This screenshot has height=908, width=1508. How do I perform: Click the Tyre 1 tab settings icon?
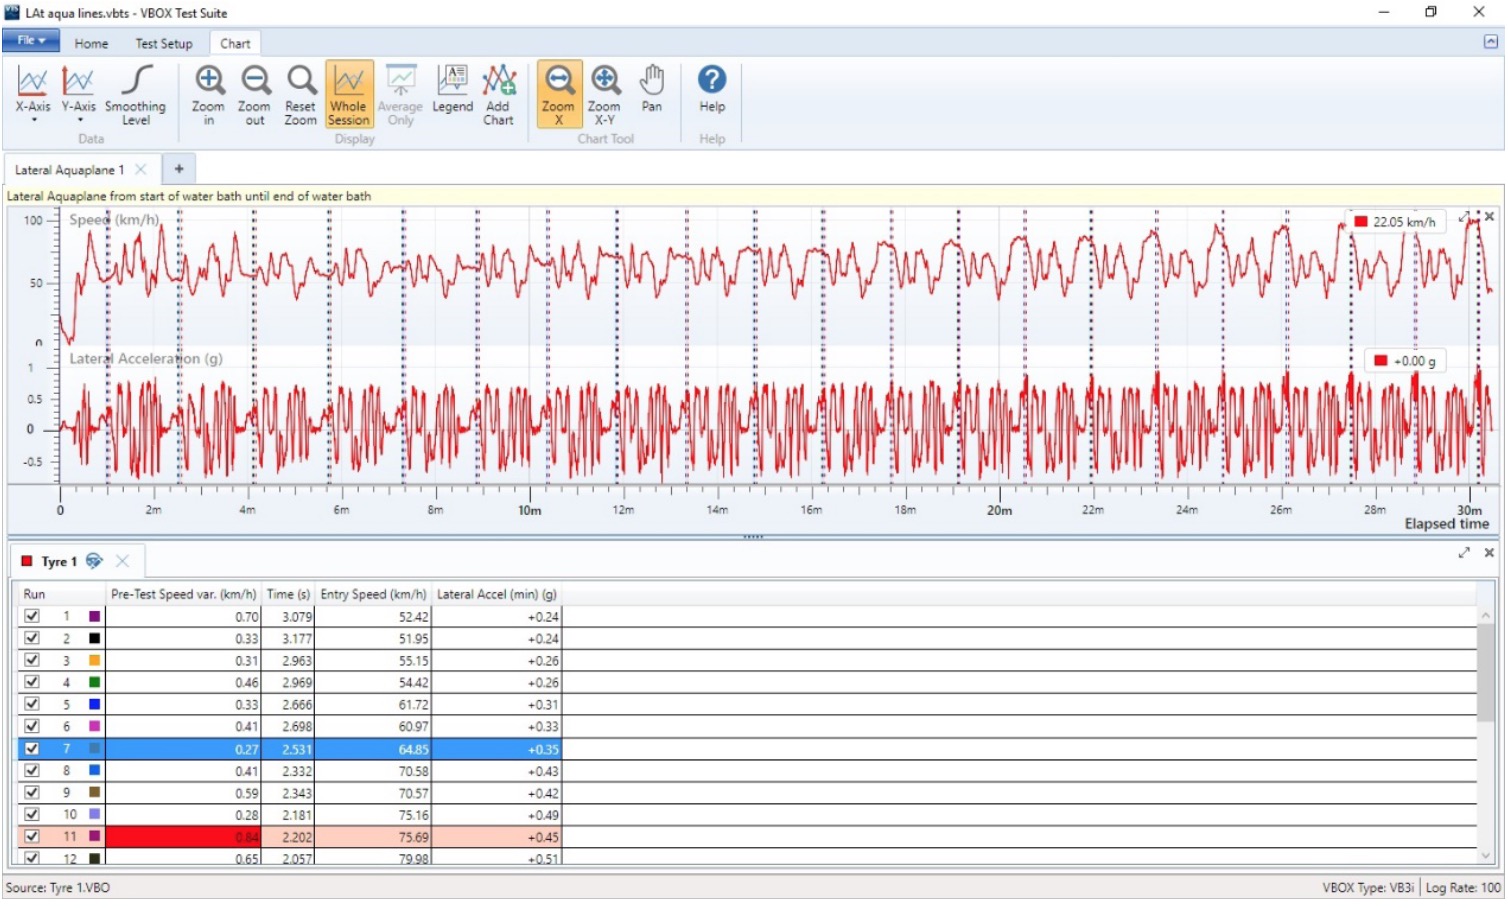click(x=94, y=561)
